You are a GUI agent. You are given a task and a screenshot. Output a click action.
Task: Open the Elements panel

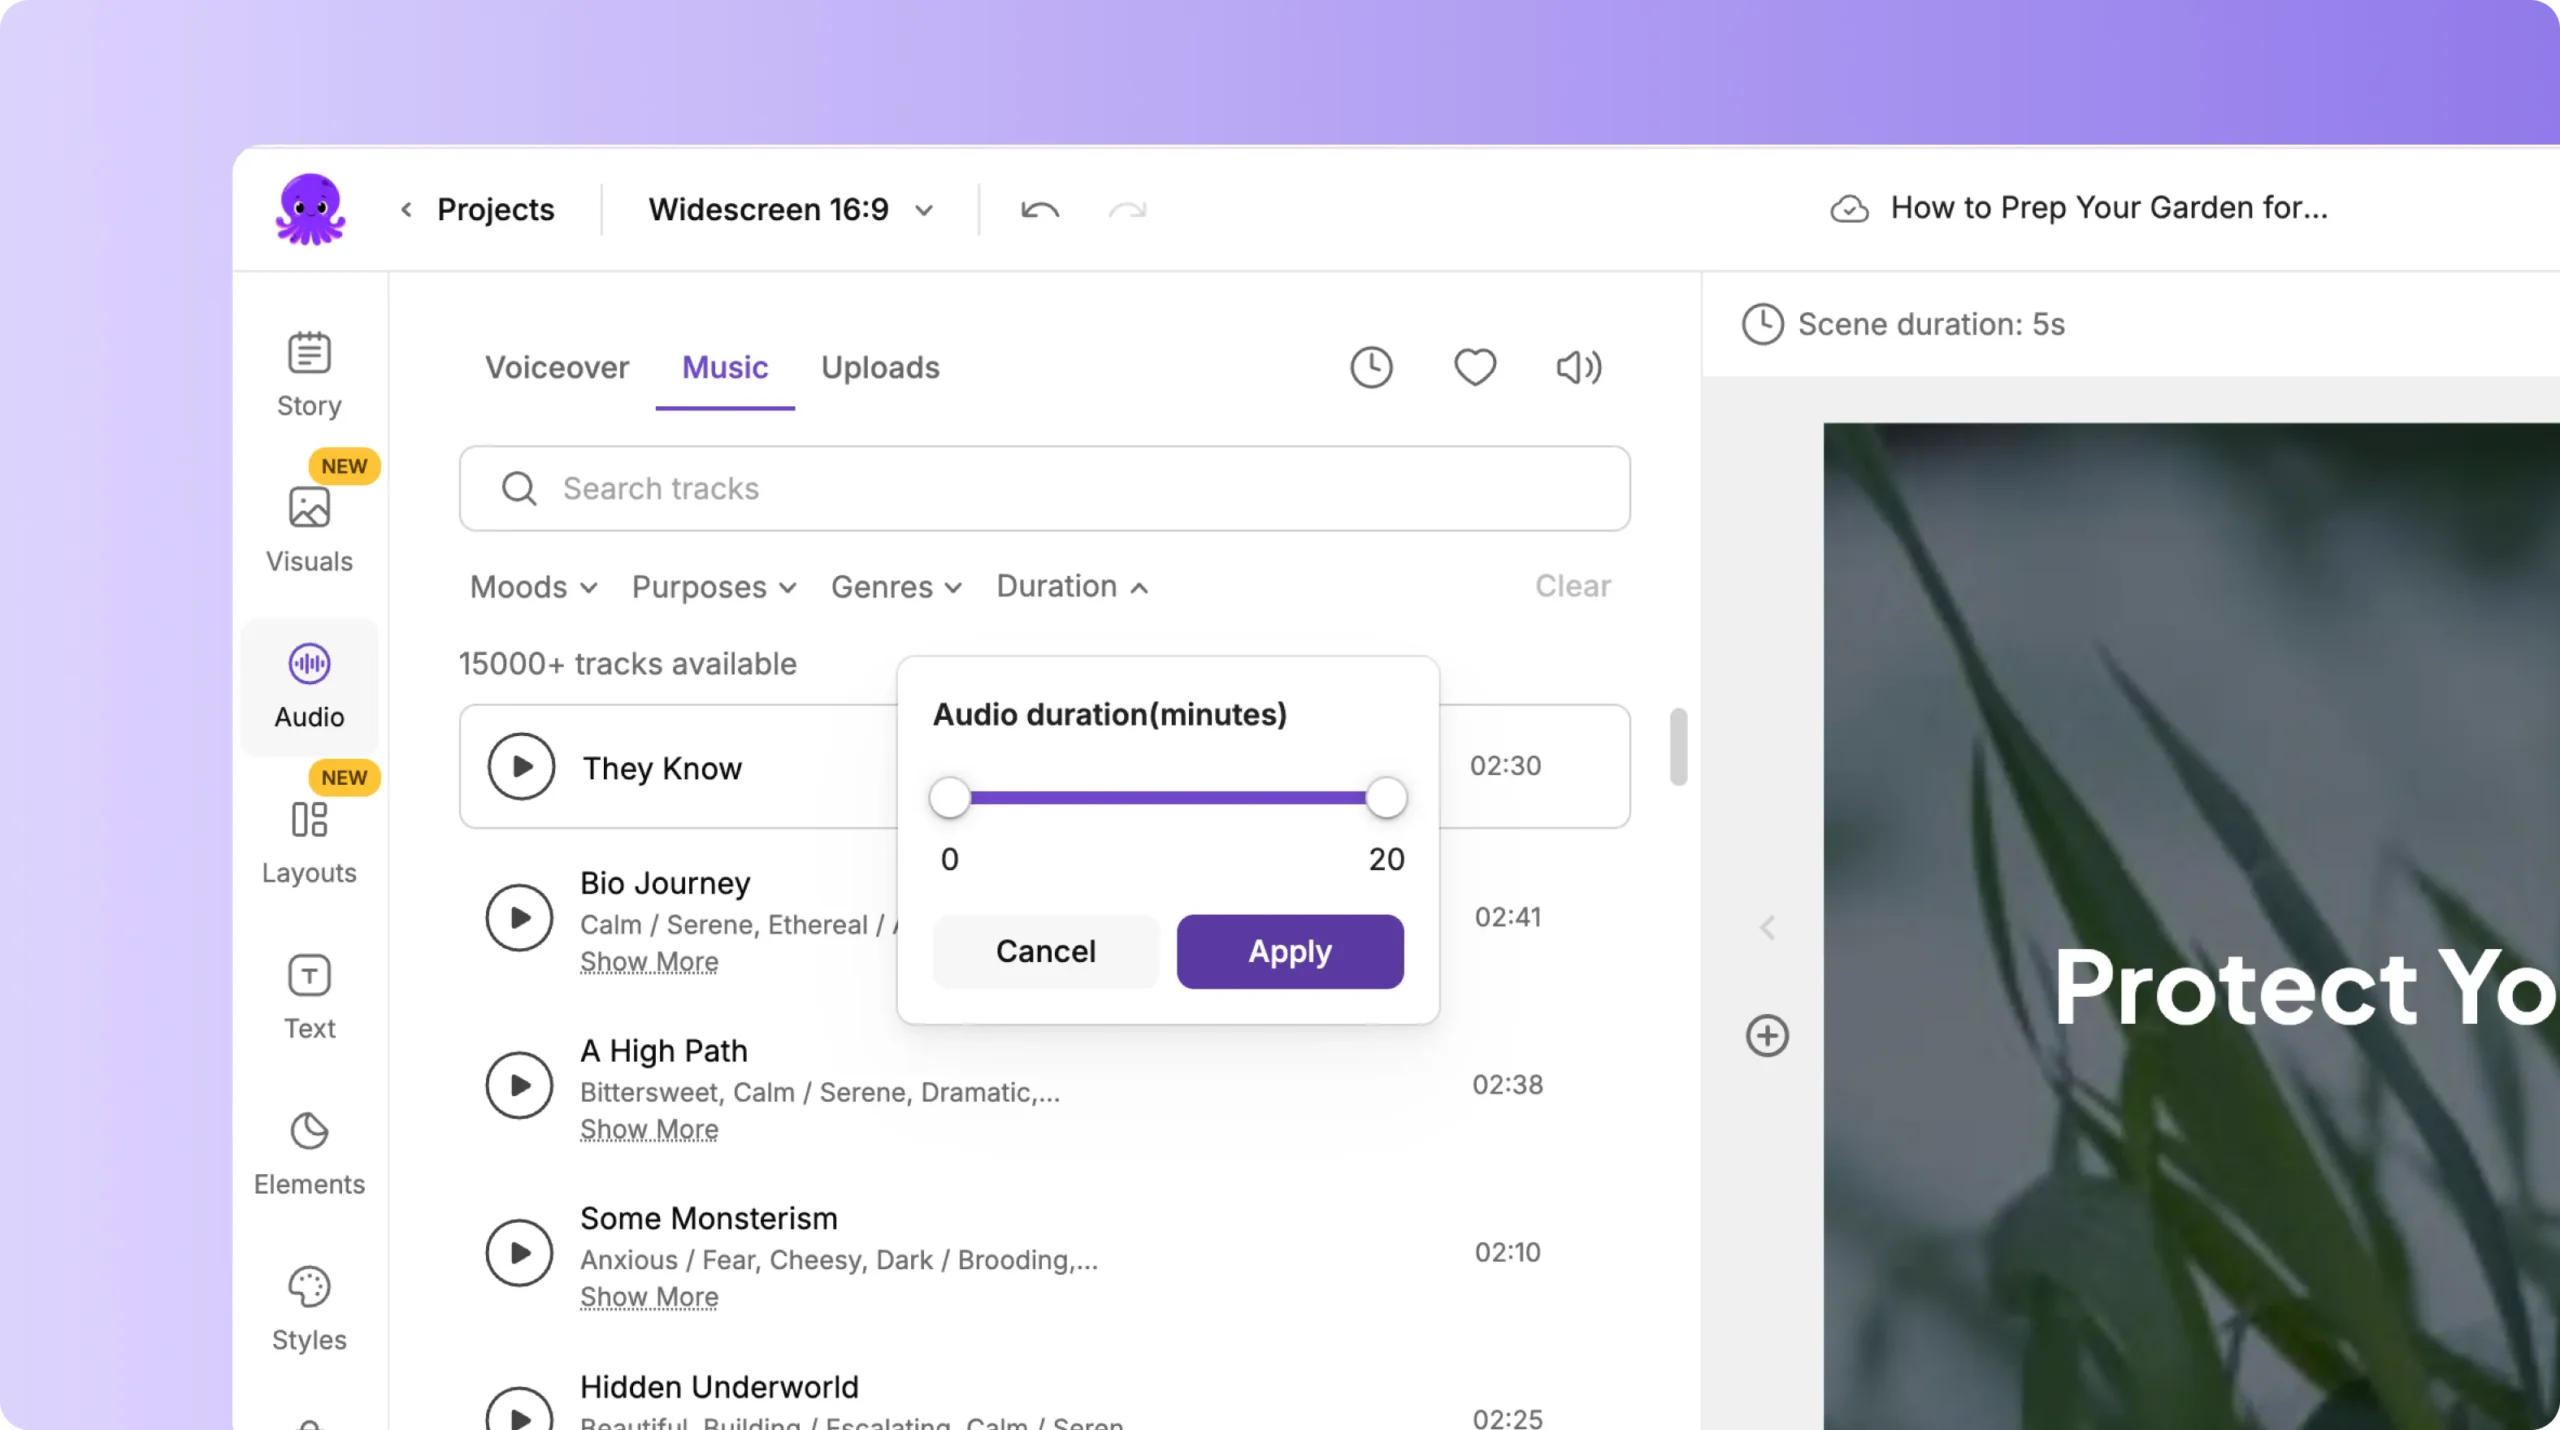click(x=309, y=1152)
